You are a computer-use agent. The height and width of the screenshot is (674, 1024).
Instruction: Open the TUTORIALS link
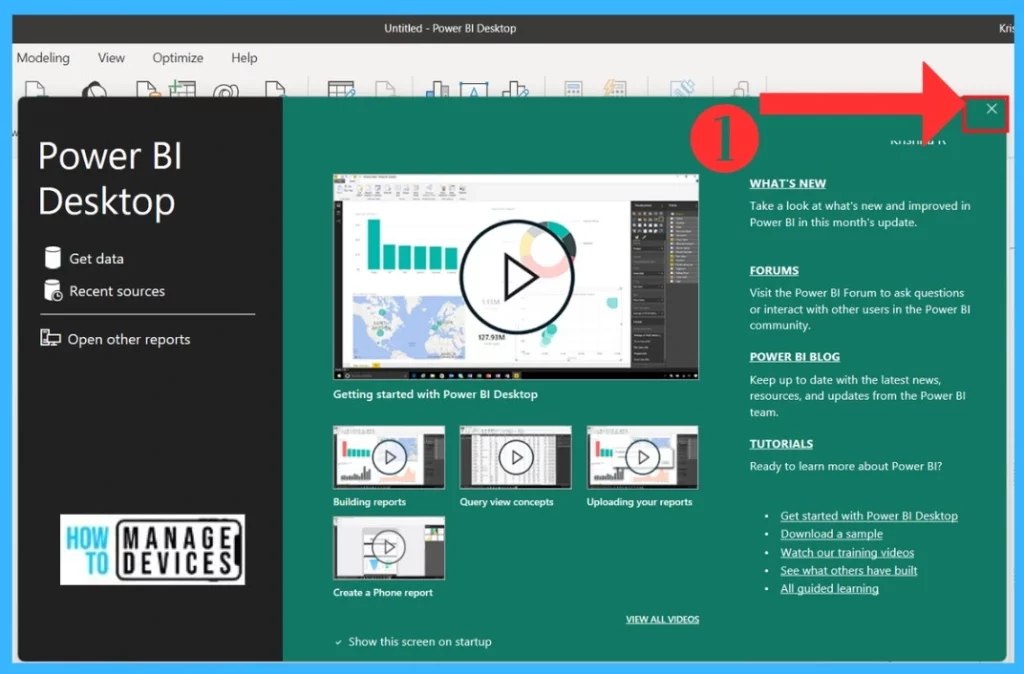click(x=781, y=443)
